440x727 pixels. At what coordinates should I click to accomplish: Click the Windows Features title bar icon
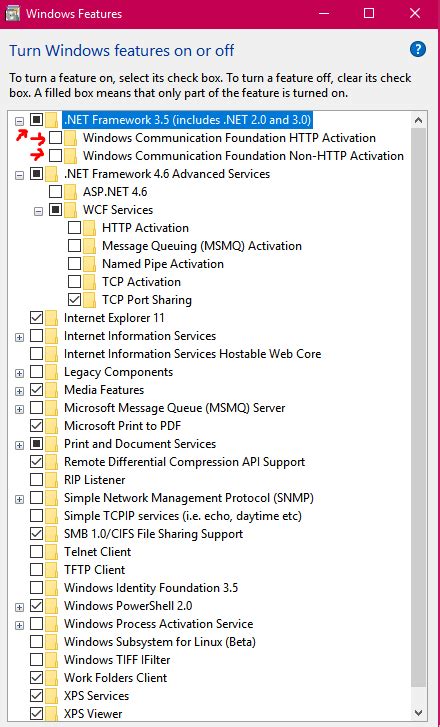click(12, 13)
